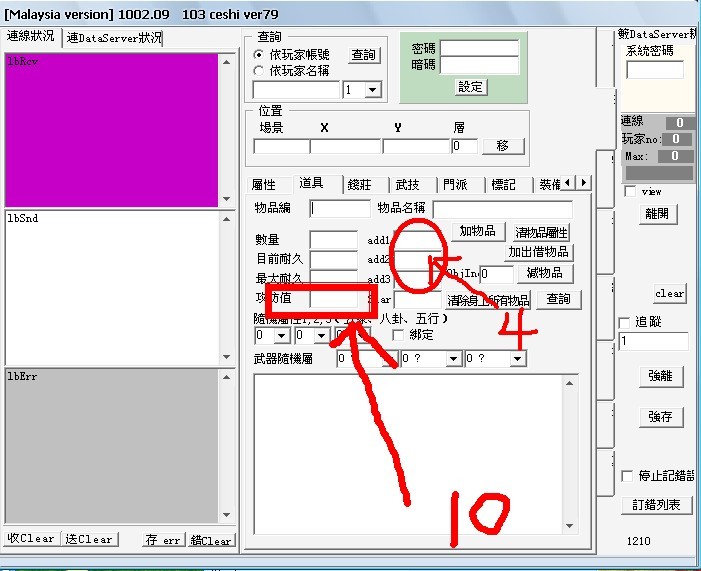This screenshot has height=571, width=701.
Task: Click the 清除身上所有物品 button
Action: point(488,299)
